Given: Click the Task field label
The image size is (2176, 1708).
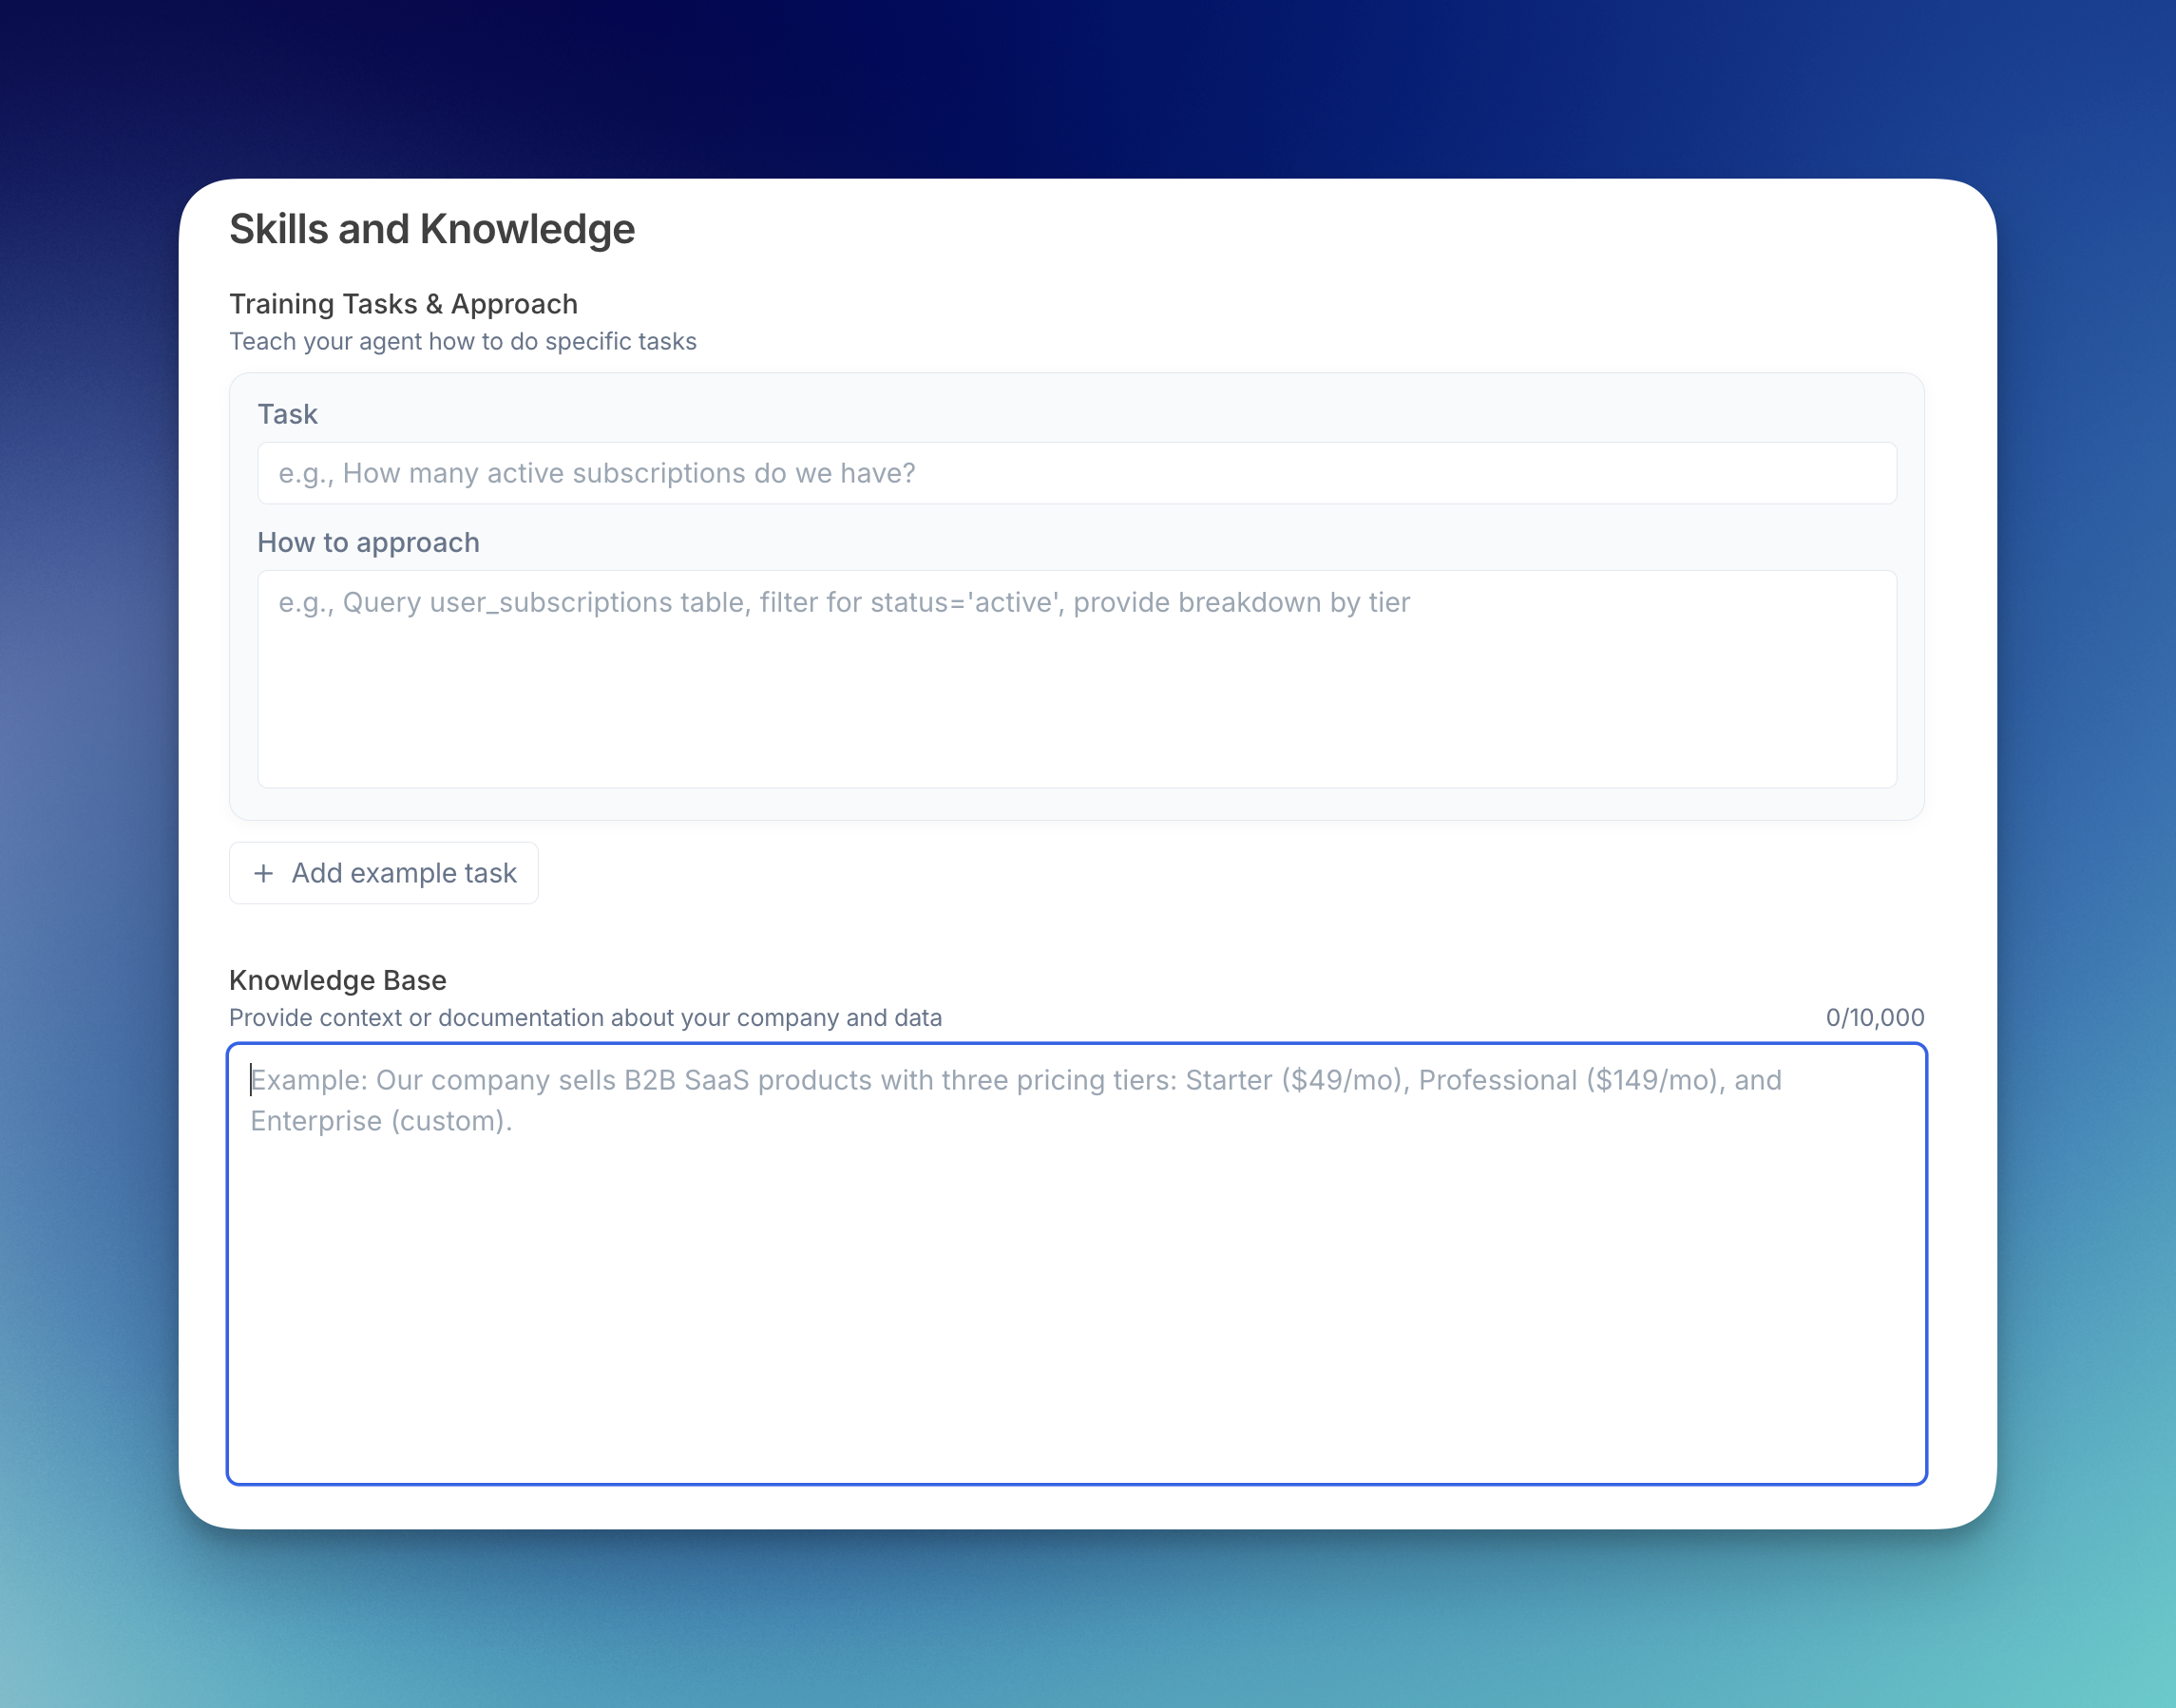Looking at the screenshot, I should (x=287, y=413).
